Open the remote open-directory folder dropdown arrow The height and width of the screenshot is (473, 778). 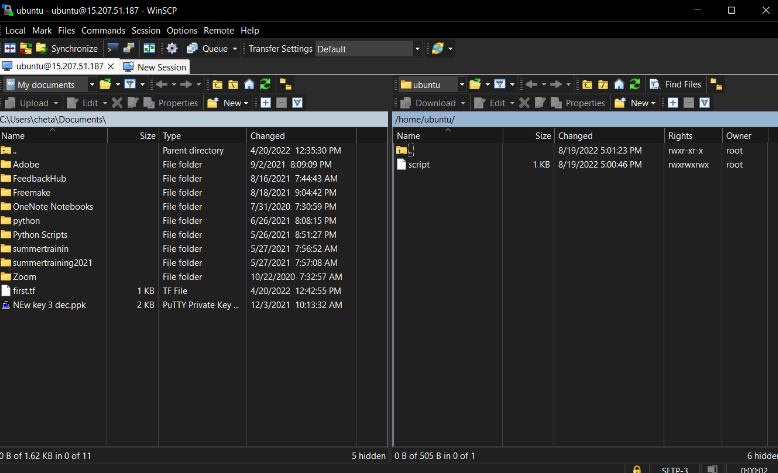point(488,84)
